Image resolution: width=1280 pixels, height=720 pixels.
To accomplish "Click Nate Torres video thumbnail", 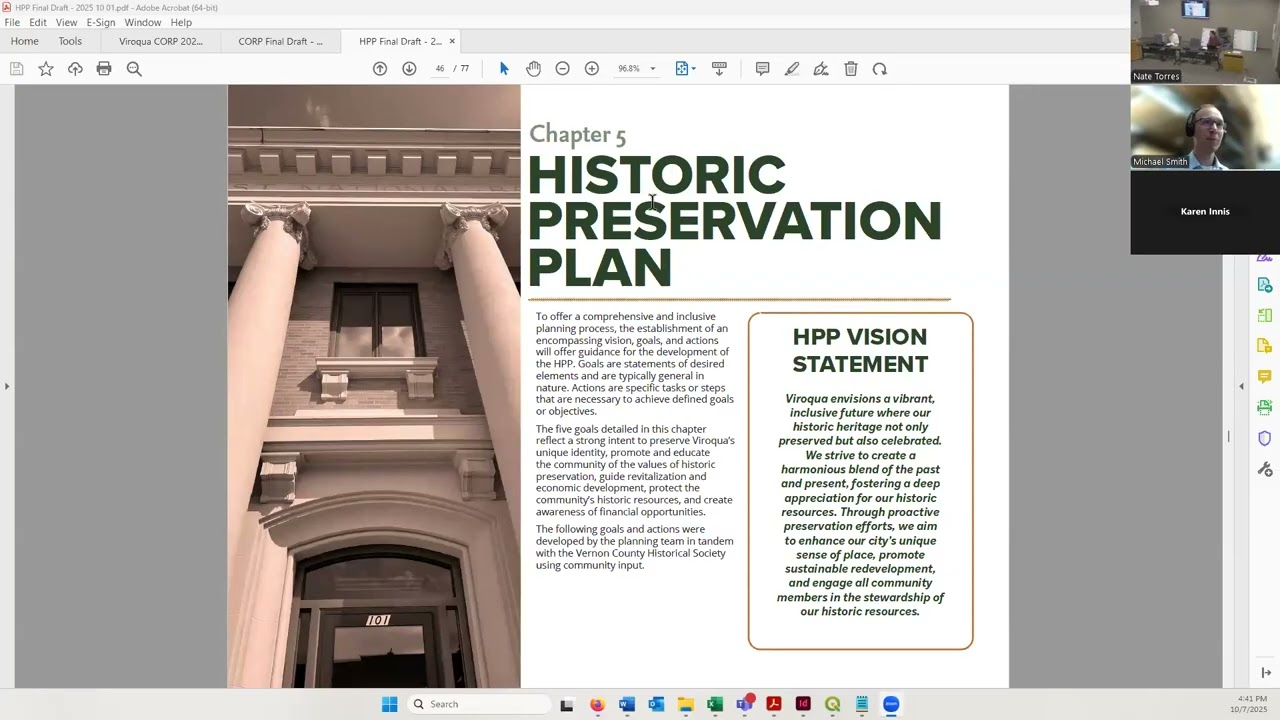I will pyautogui.click(x=1205, y=42).
